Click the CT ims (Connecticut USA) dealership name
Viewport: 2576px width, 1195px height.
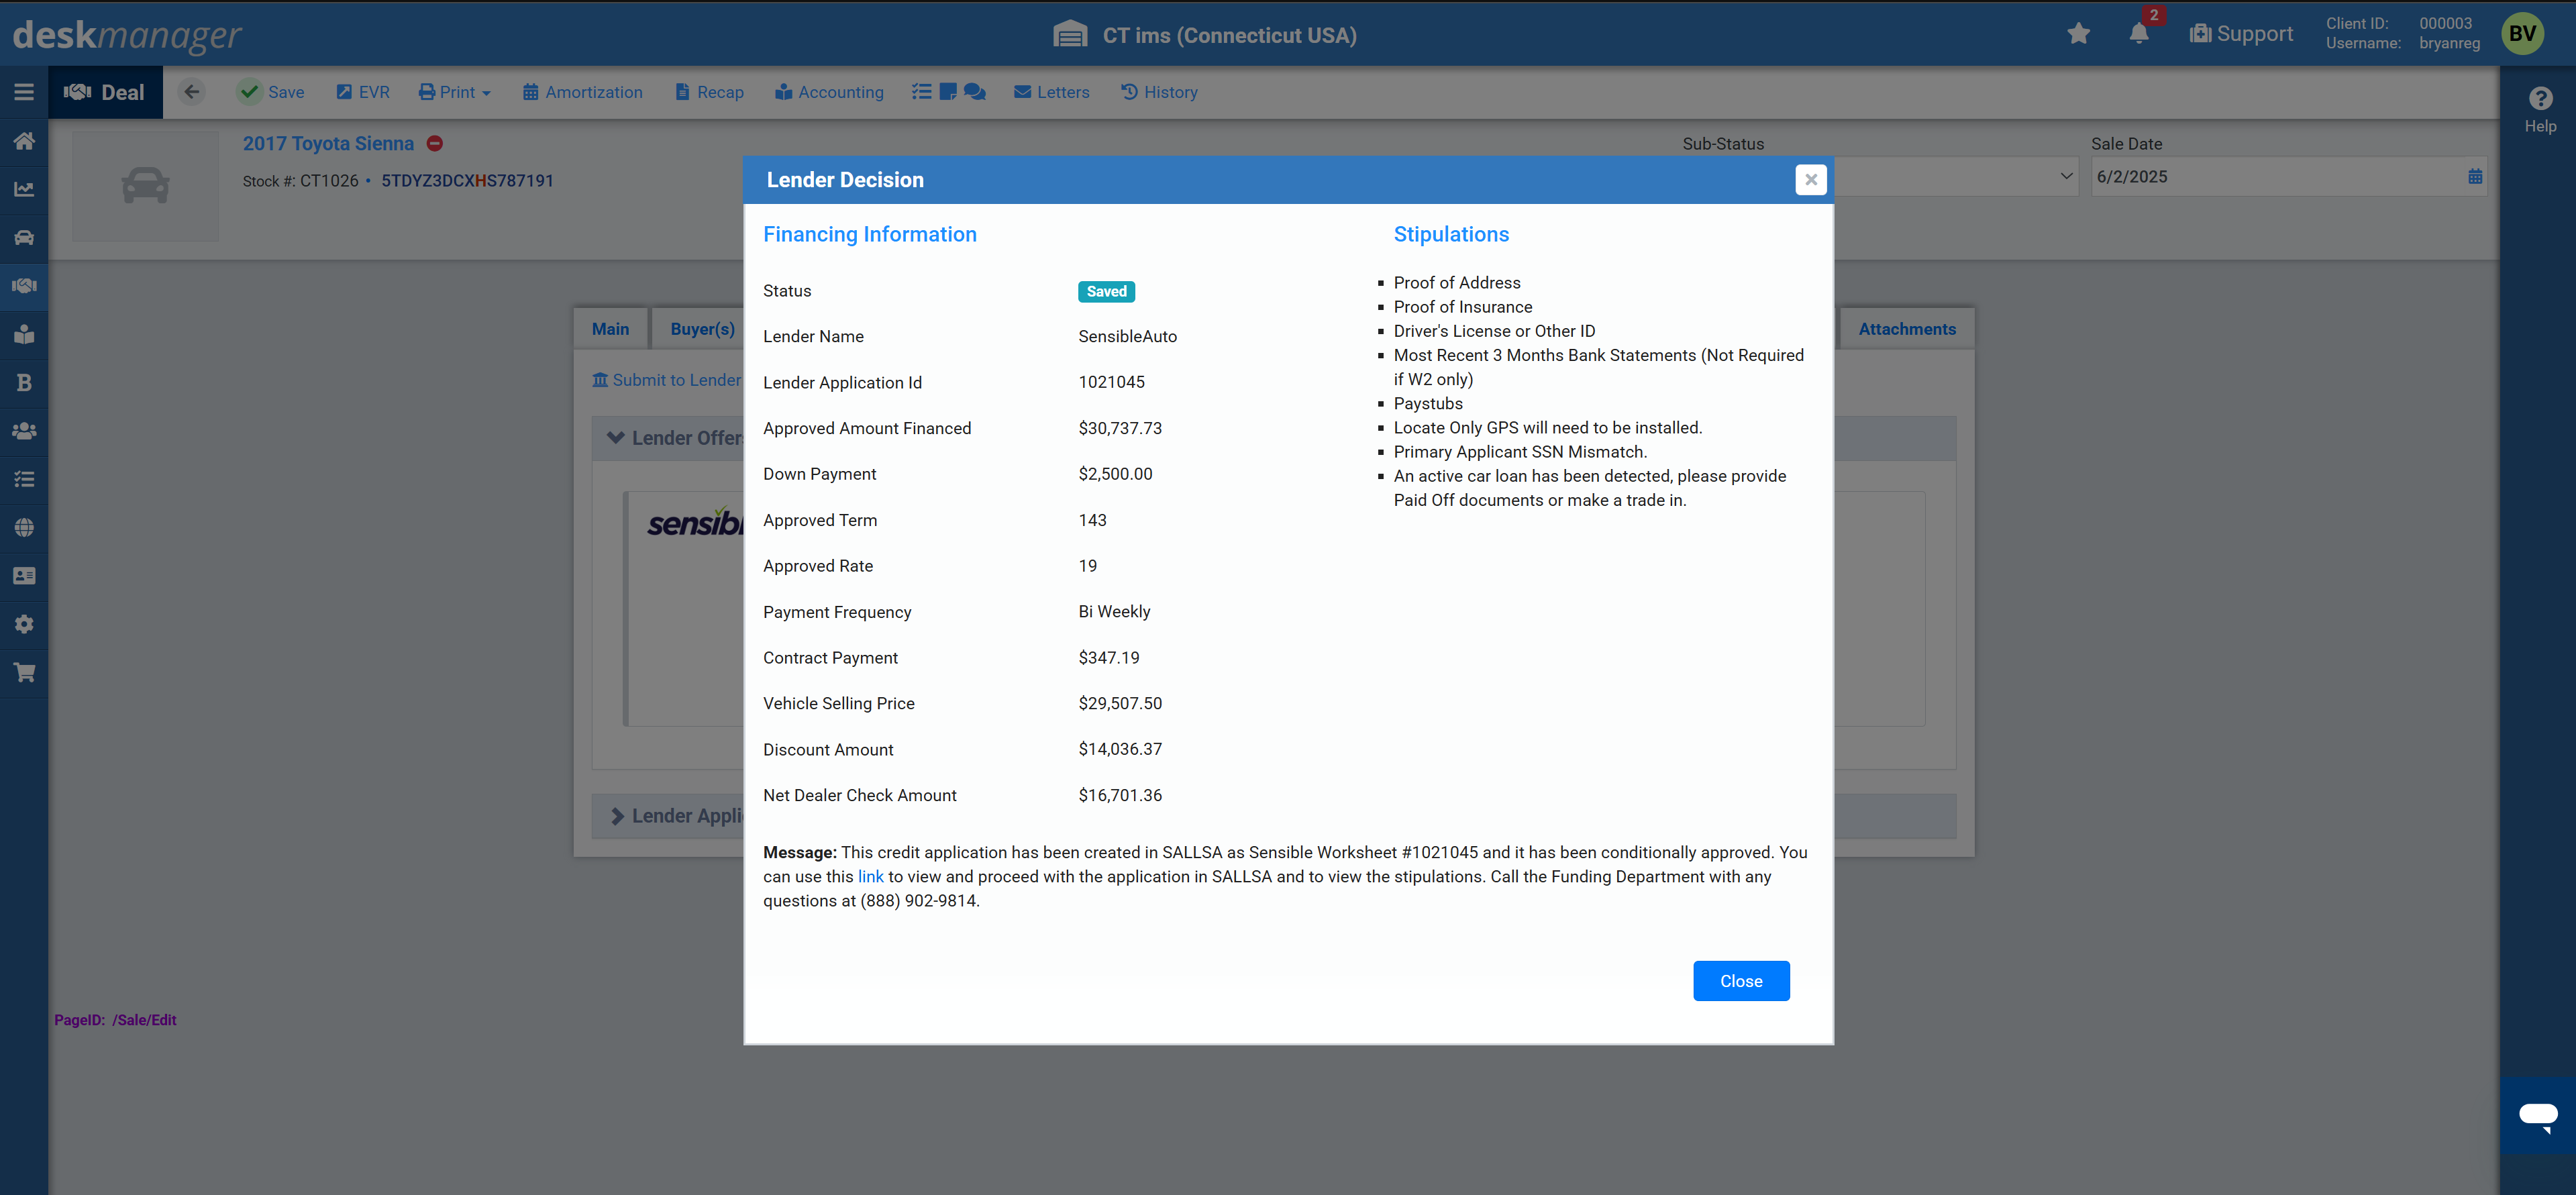(1229, 35)
